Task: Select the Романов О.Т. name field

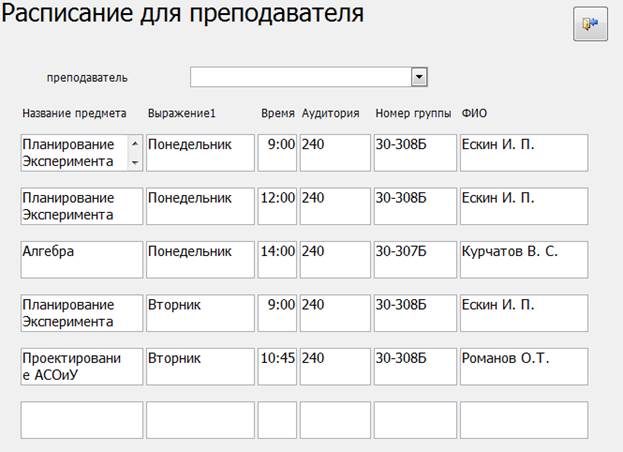Action: [x=523, y=365]
